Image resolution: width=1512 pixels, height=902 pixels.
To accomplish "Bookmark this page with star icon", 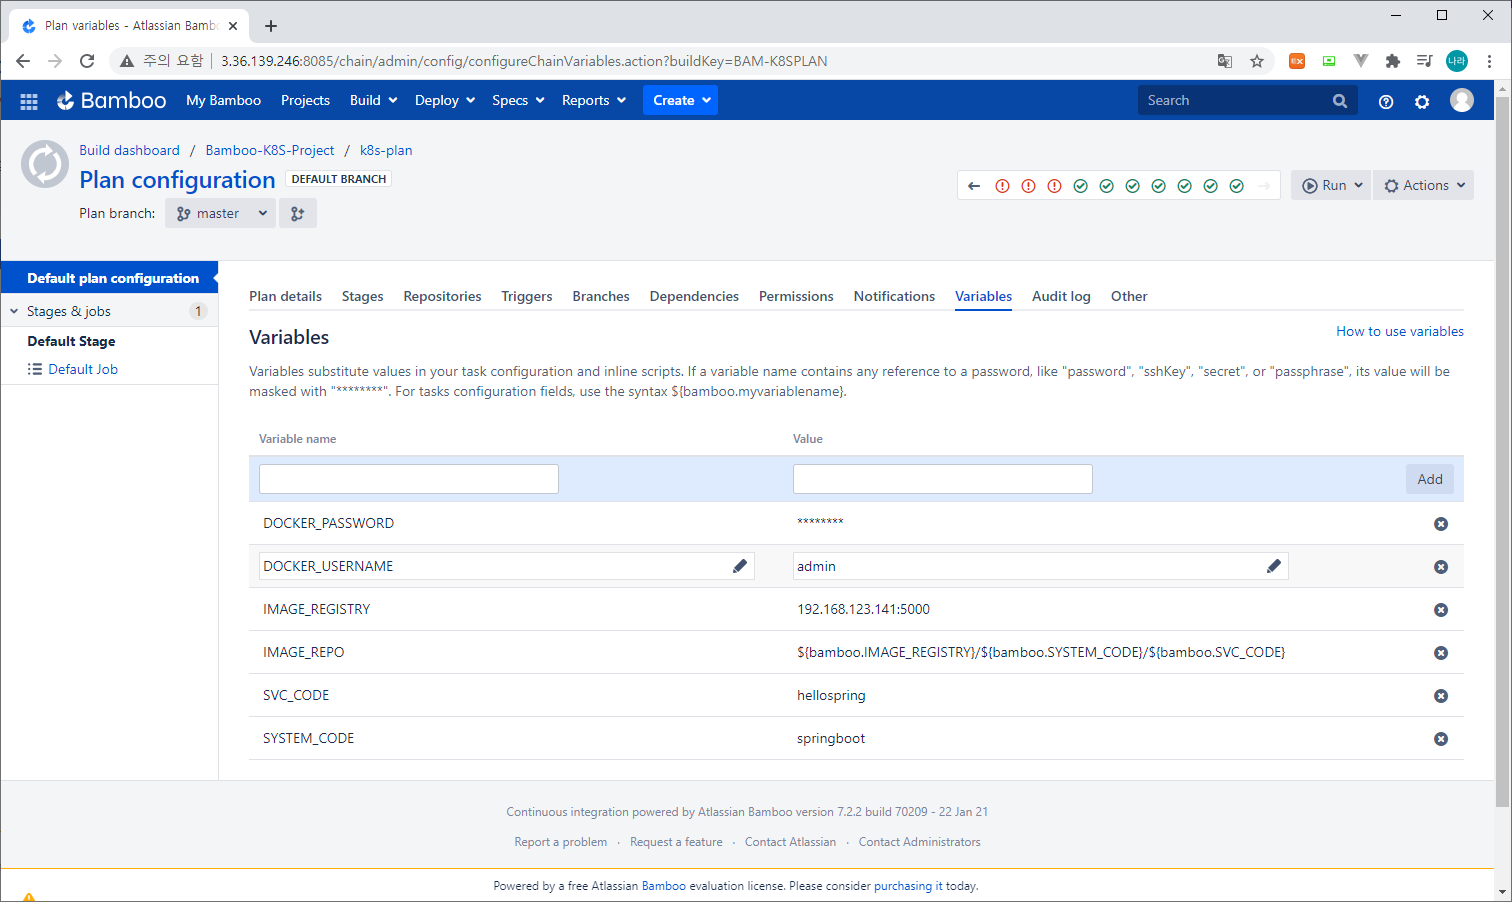I will [x=1257, y=61].
